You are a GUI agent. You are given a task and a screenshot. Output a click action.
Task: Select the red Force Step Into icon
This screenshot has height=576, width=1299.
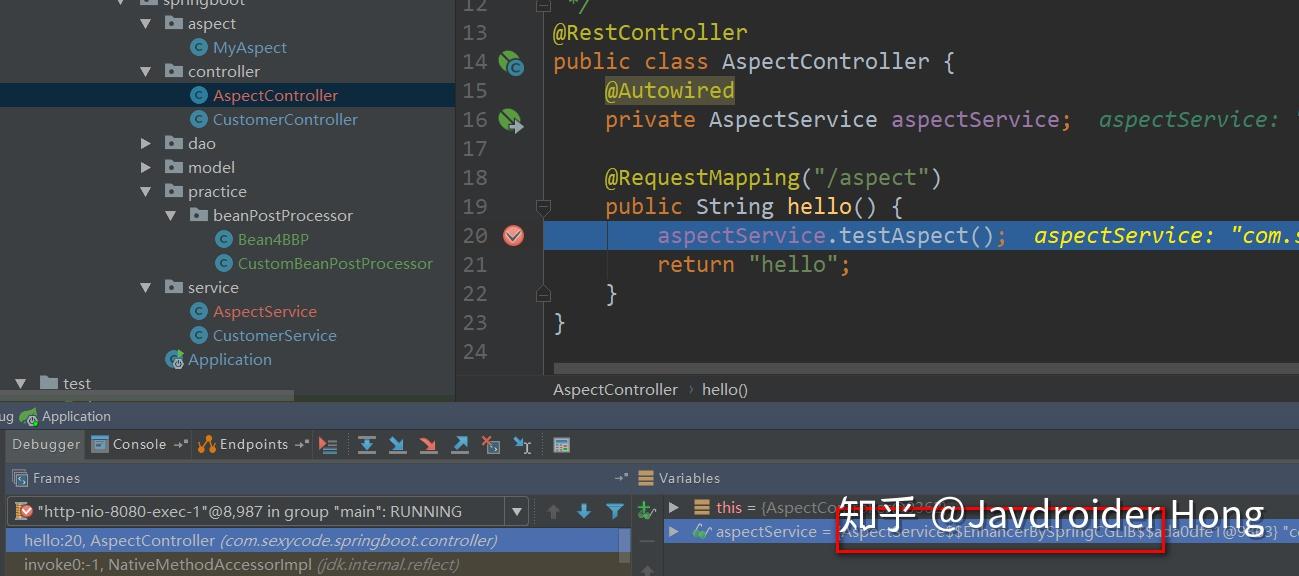tap(429, 444)
